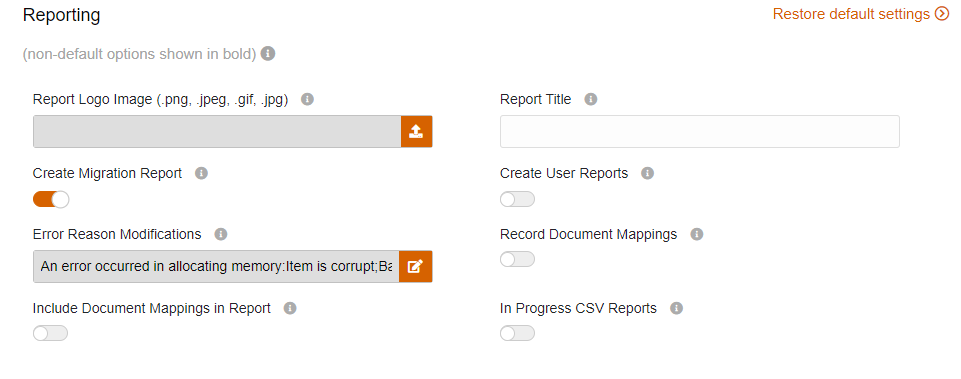Screen dimensions: 961x379
Task: Click the Error Reason Modifications text box
Action: click(216, 266)
